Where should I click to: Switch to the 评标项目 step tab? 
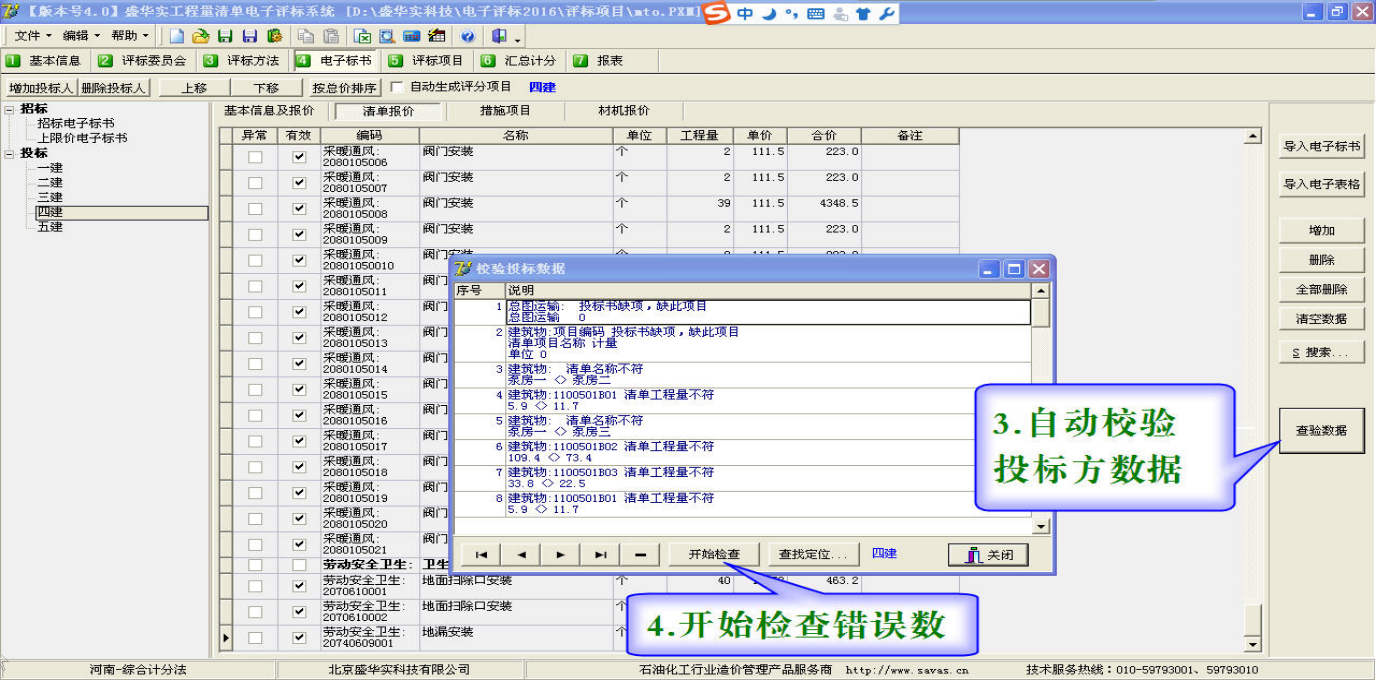[427, 61]
